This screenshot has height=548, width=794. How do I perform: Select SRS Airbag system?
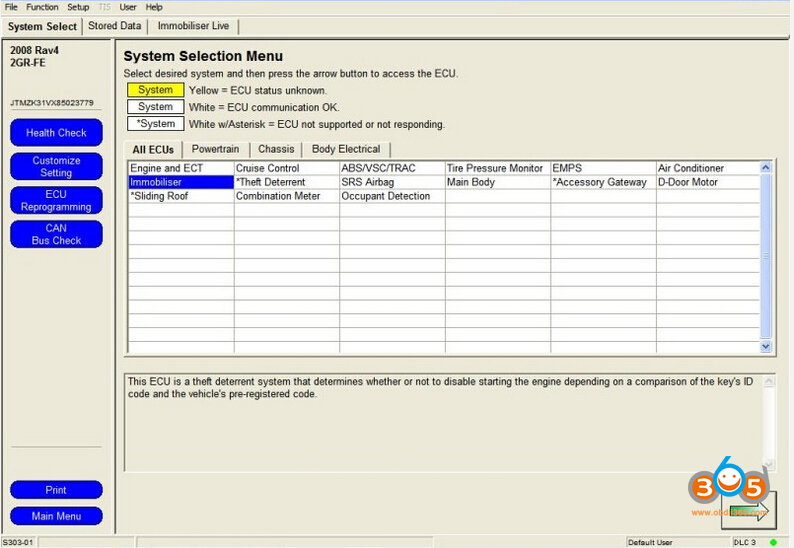point(392,182)
